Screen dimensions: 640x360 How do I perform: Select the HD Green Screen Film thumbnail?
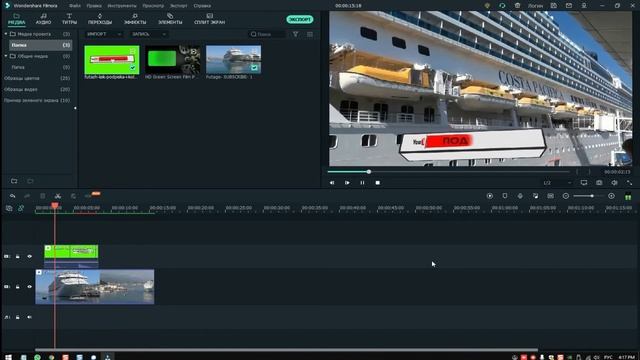click(173, 60)
